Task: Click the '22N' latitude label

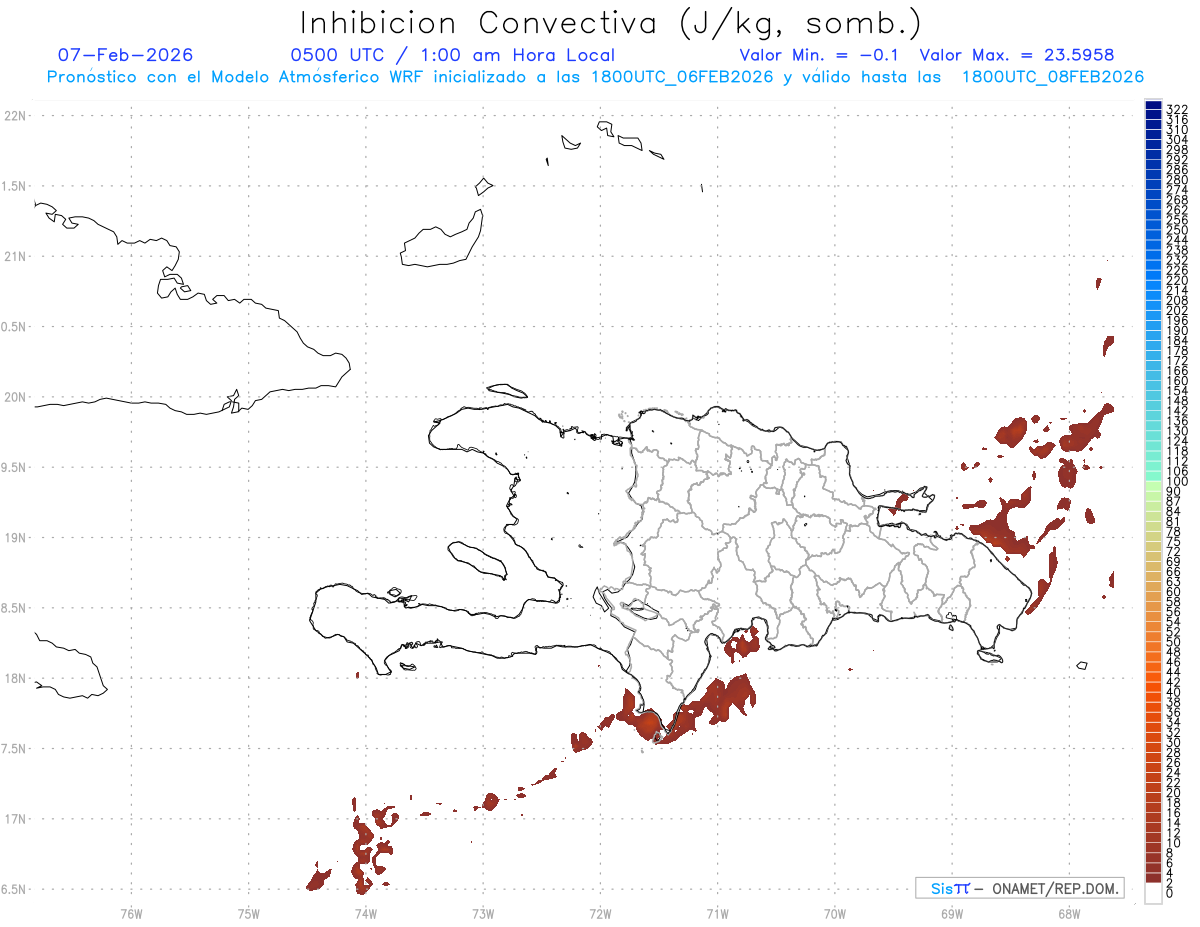Action: (x=15, y=116)
